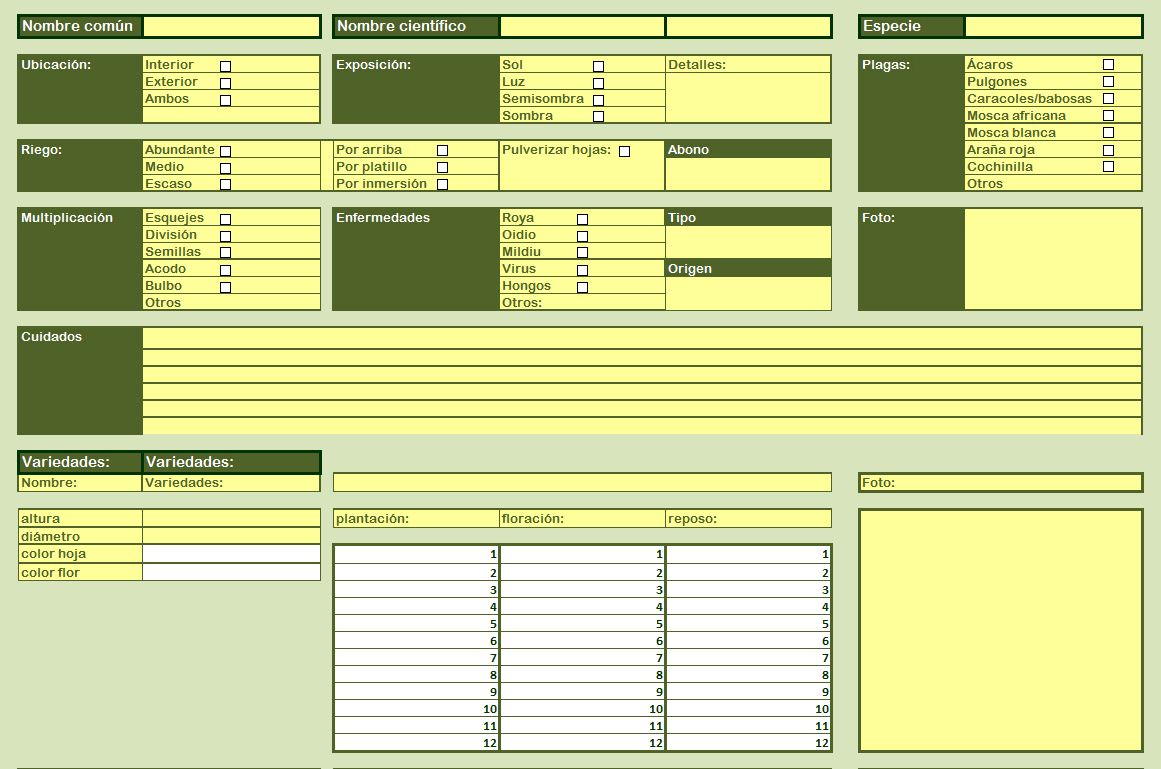Click the color hoja value cell
Viewport: 1161px width, 769px height.
click(x=231, y=554)
